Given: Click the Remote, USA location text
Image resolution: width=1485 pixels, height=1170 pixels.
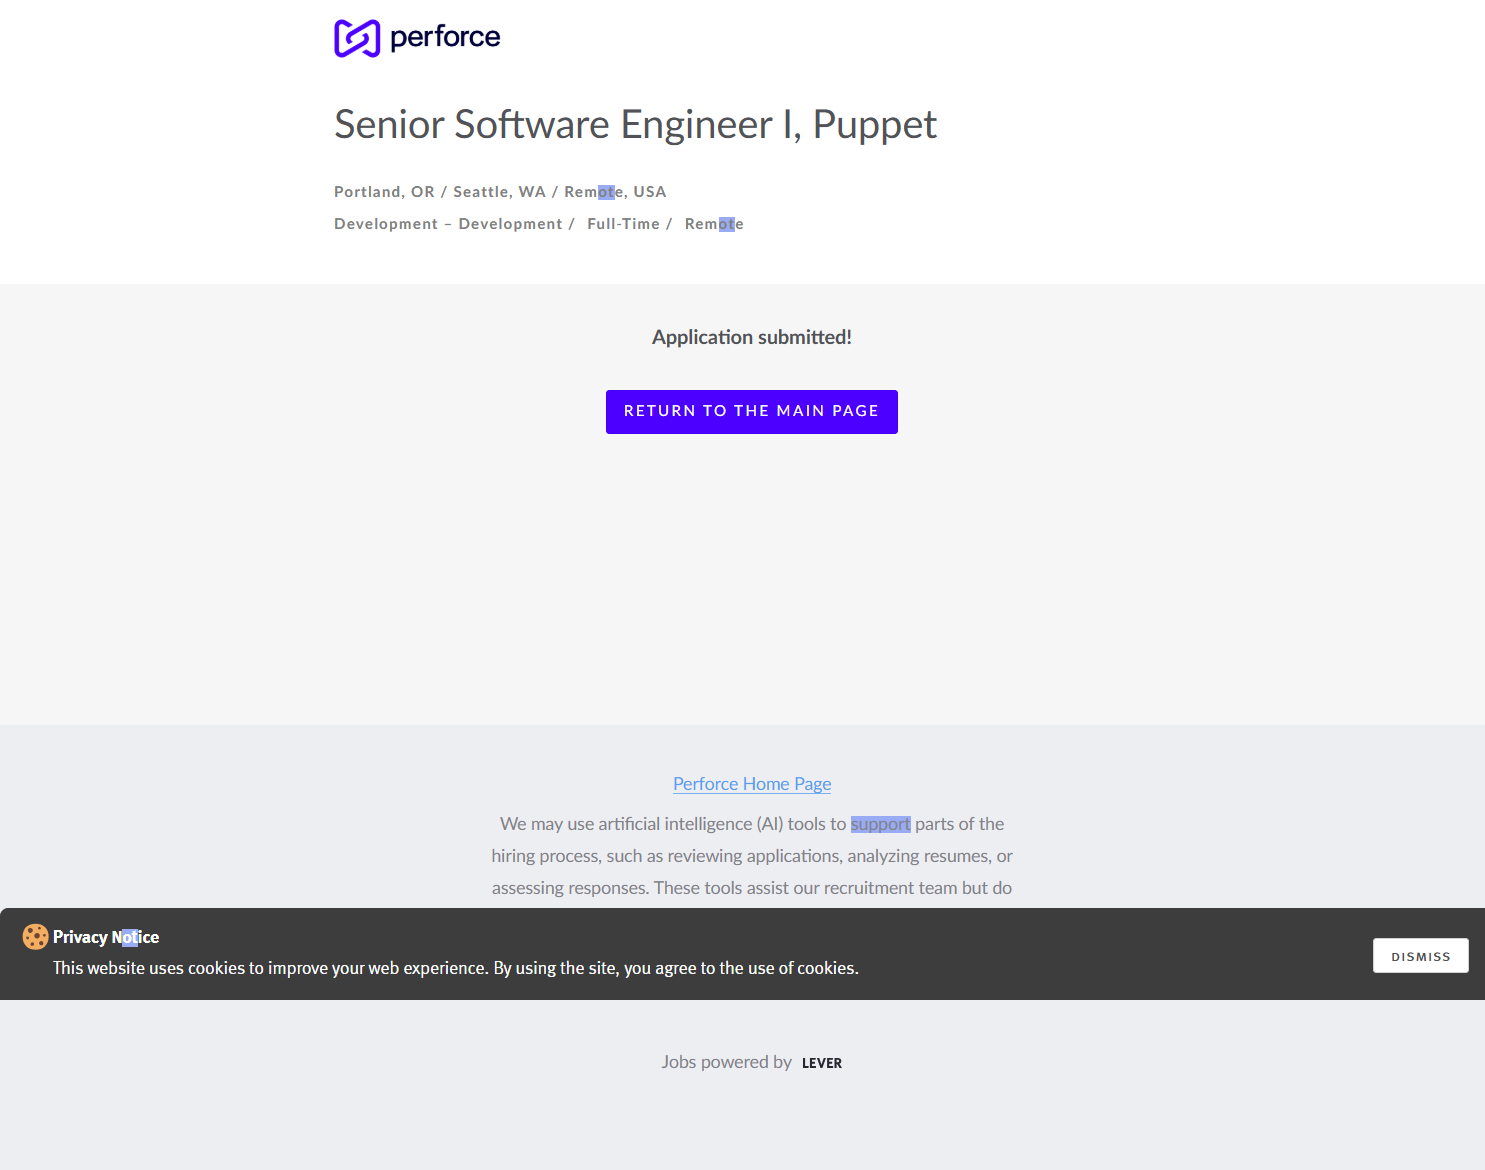Looking at the screenshot, I should point(615,192).
